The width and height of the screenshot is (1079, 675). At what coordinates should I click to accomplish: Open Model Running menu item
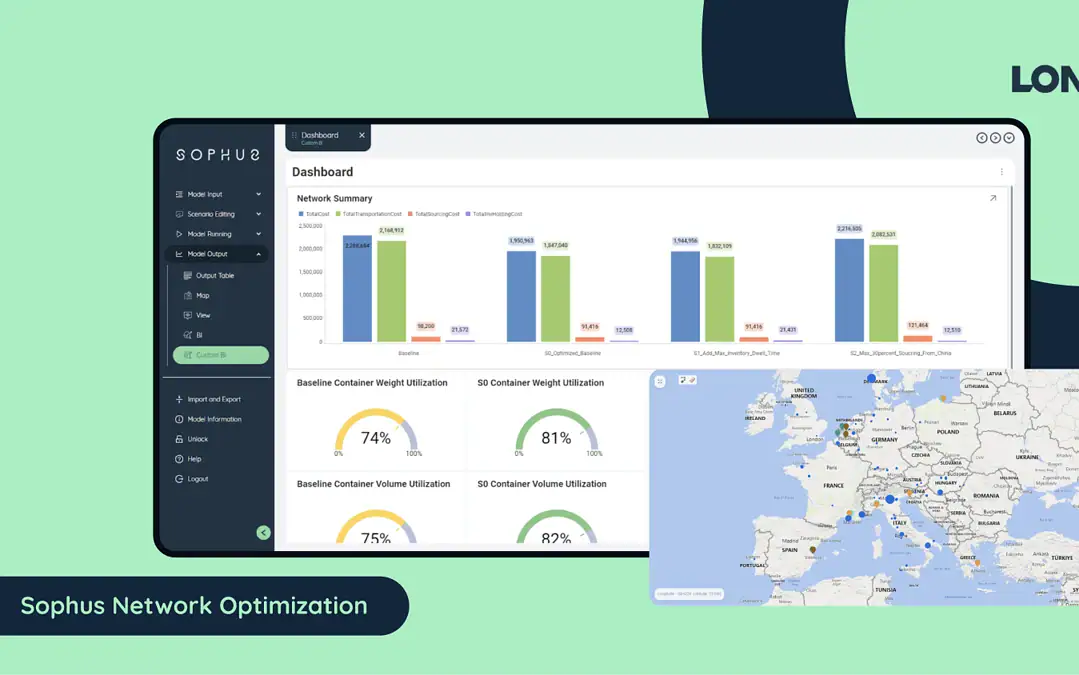[x=217, y=234]
